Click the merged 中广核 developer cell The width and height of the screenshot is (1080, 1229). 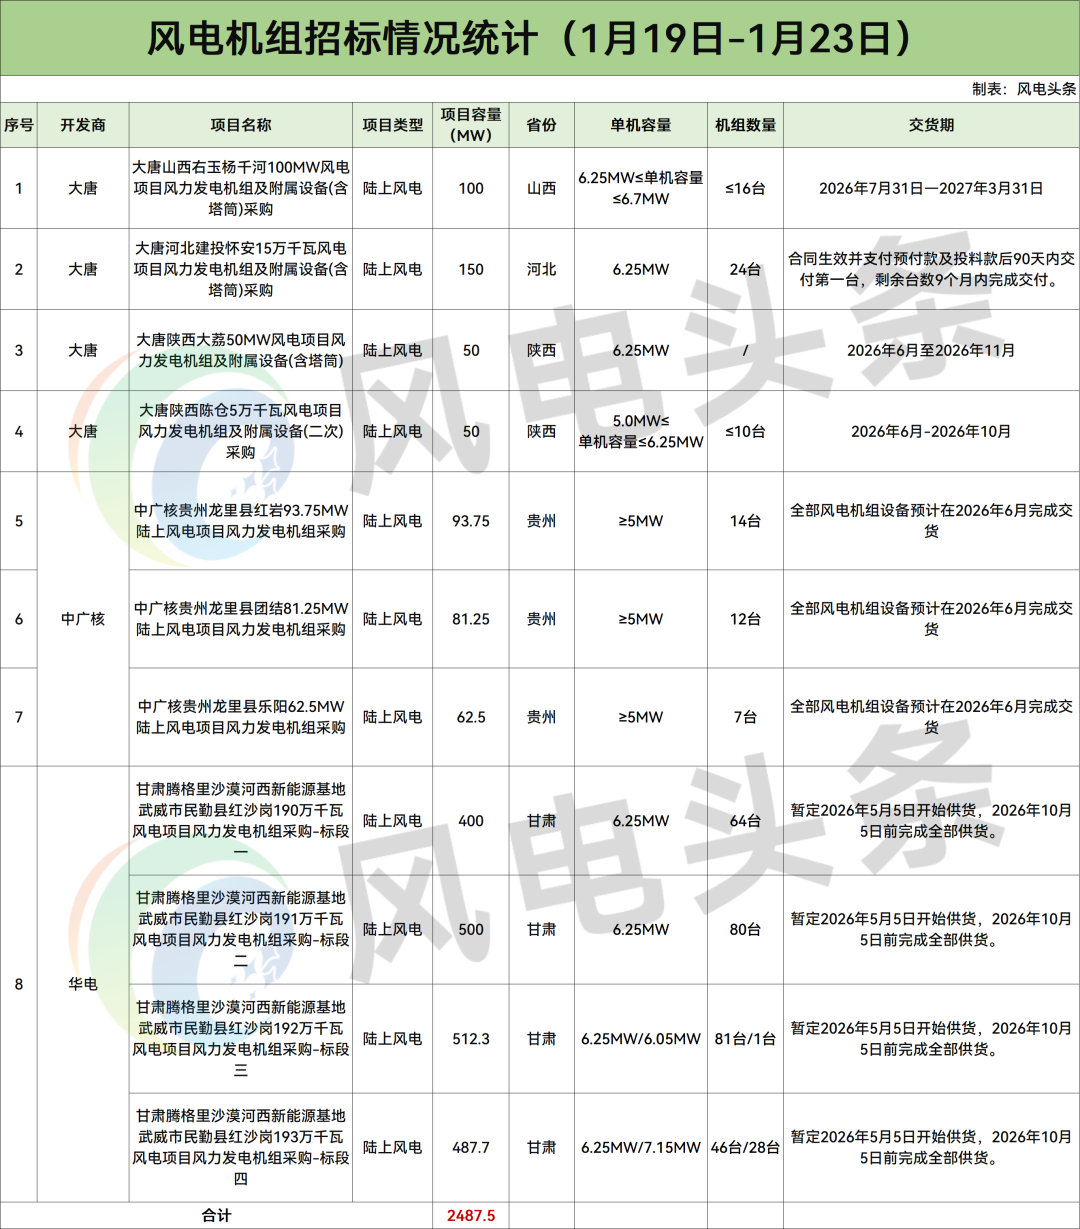pyautogui.click(x=83, y=619)
